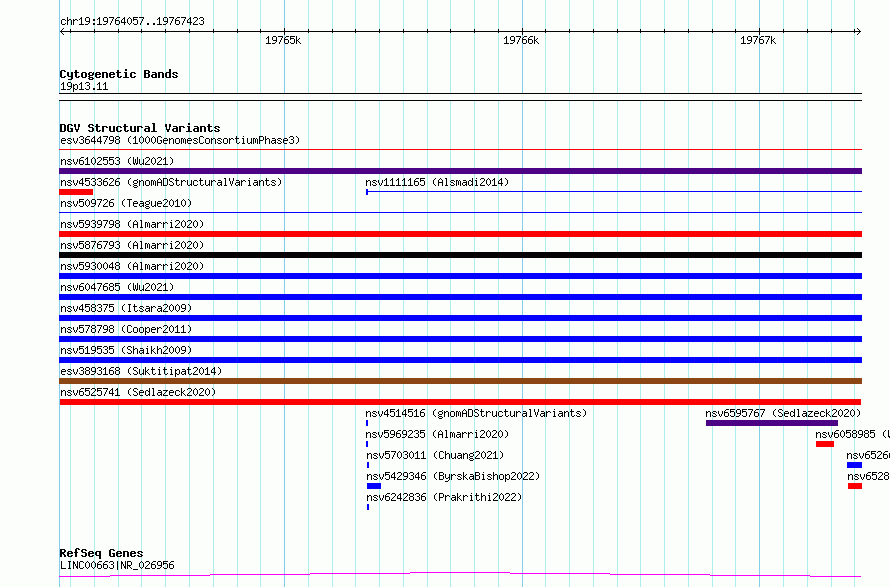This screenshot has width=890, height=587.
Task: Open the nsv519535 (Shaikh2009) label
Action: click(x=126, y=350)
